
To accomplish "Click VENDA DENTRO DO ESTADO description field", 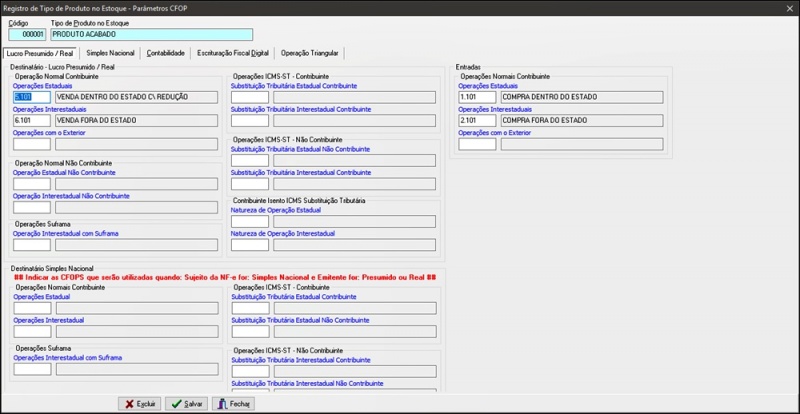I will (136, 97).
